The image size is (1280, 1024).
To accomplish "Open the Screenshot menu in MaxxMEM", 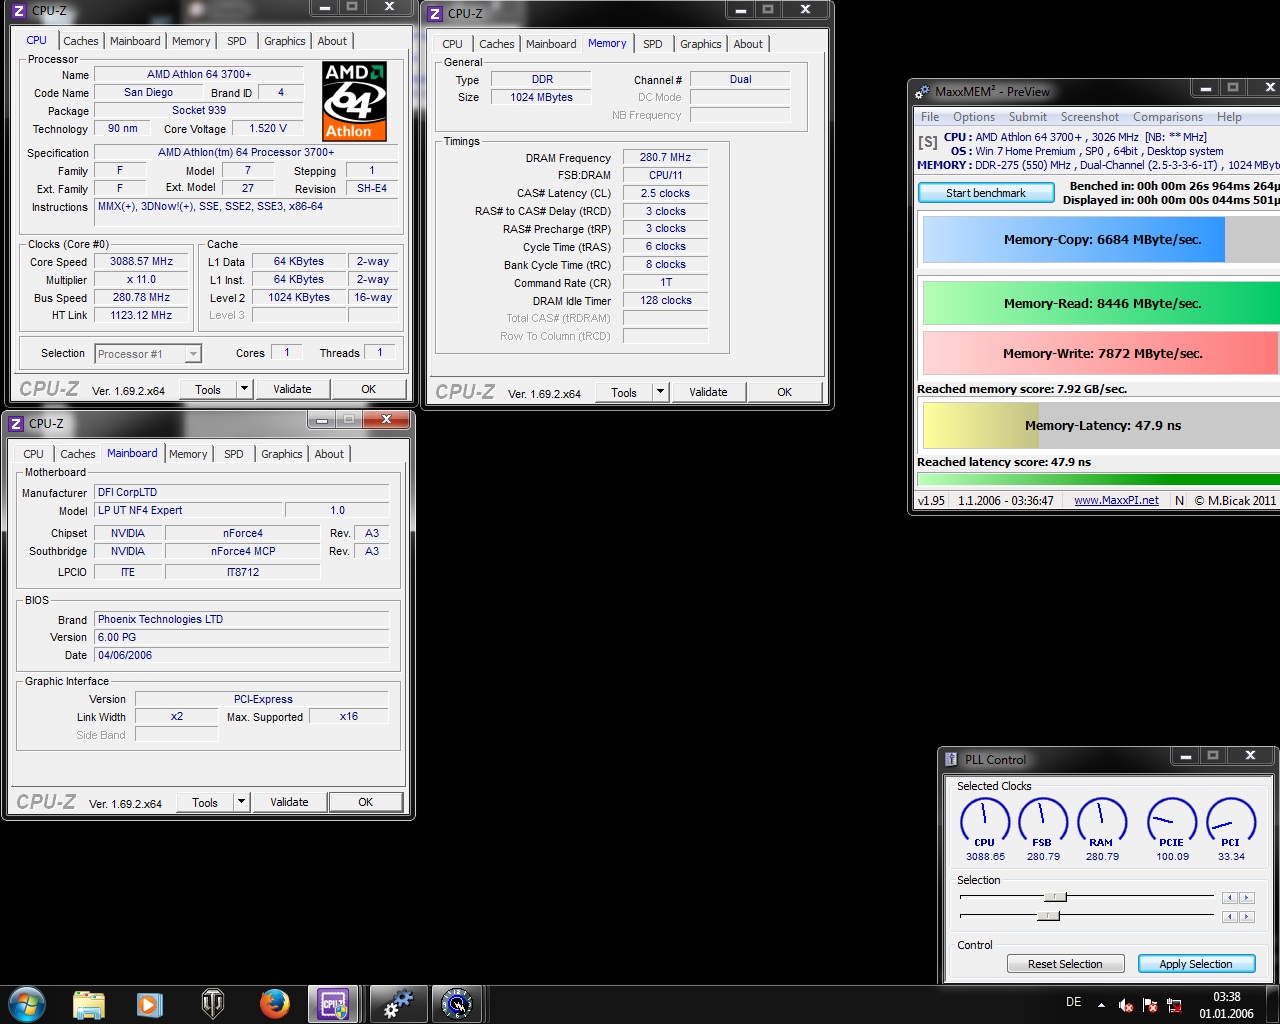I will 1090,117.
